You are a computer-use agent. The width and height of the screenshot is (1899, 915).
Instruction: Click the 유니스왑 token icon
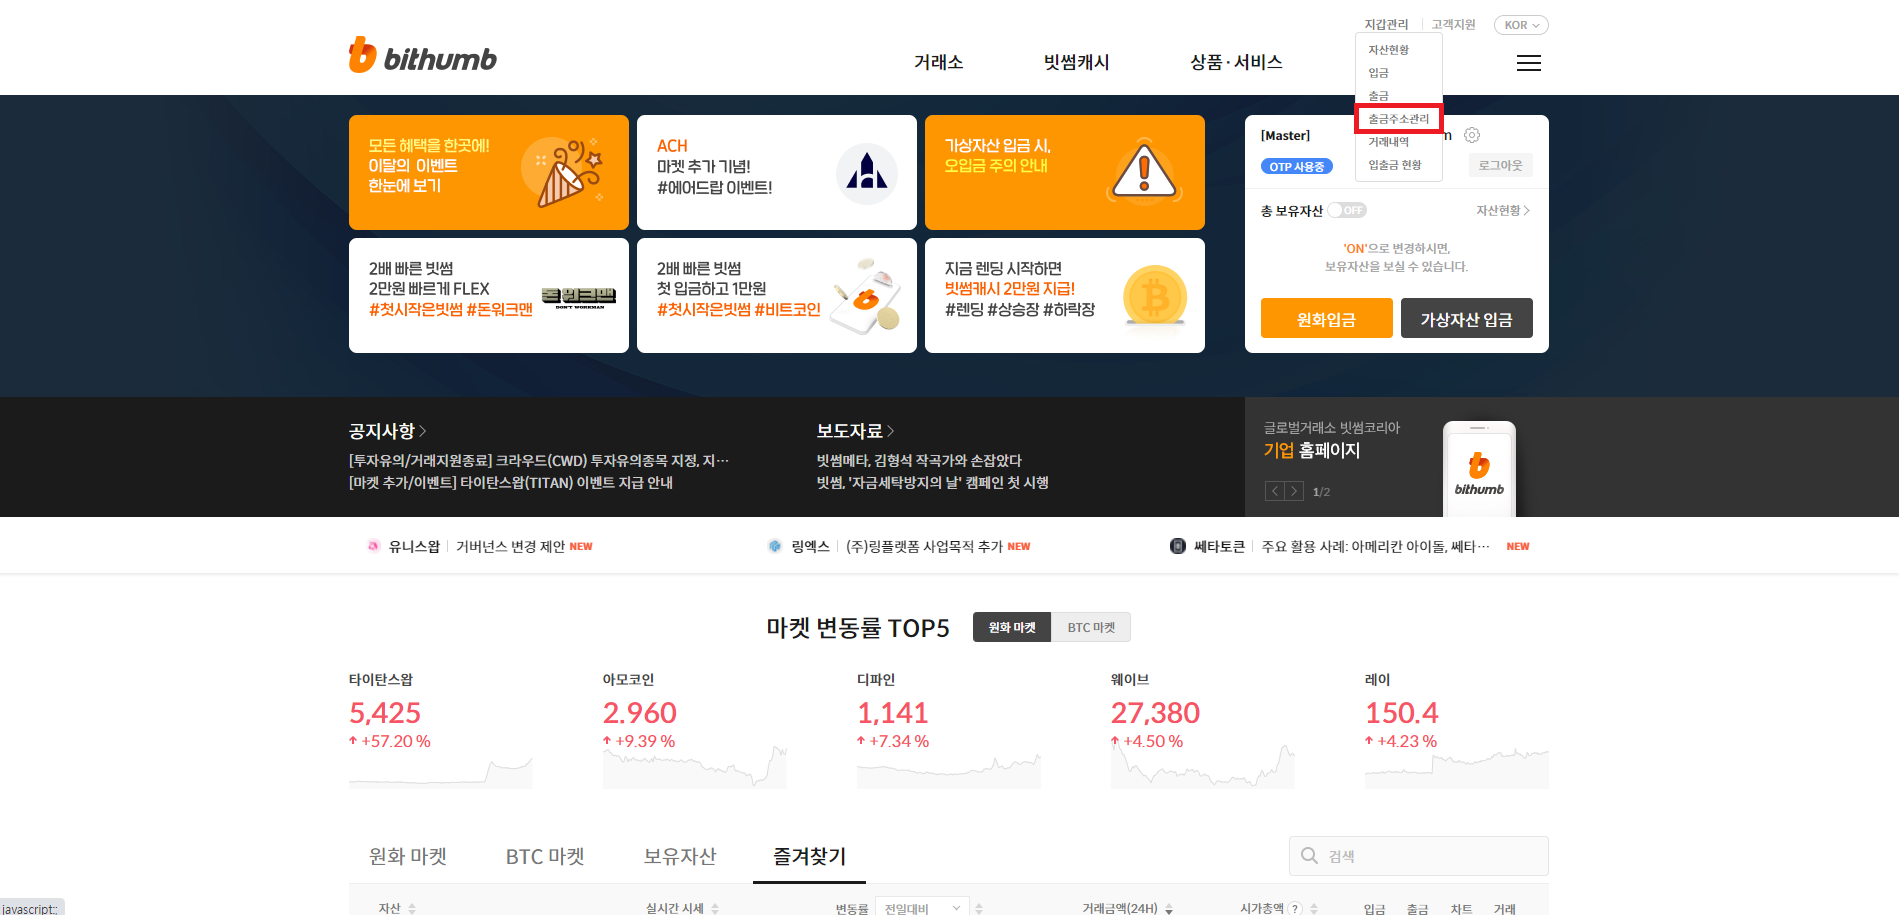point(373,546)
